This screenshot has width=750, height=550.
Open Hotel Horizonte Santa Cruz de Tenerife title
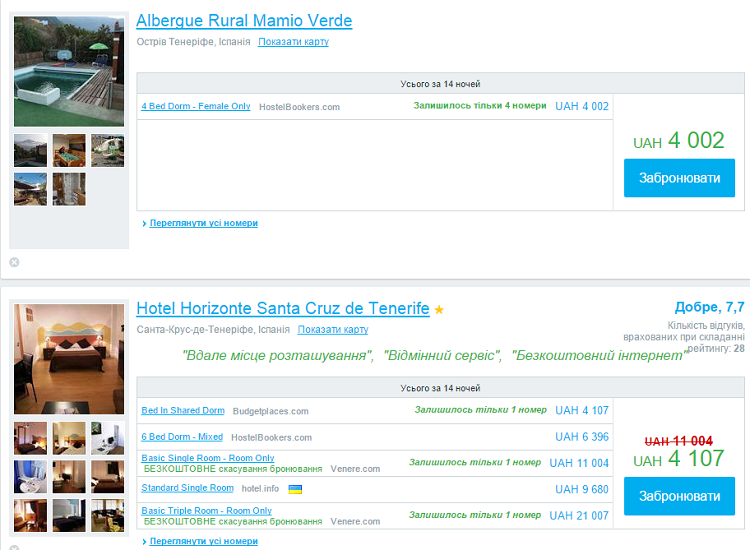282,308
